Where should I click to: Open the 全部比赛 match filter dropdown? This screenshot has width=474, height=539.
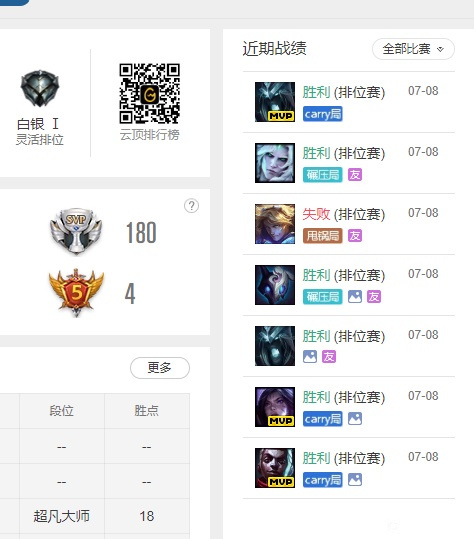(x=413, y=49)
